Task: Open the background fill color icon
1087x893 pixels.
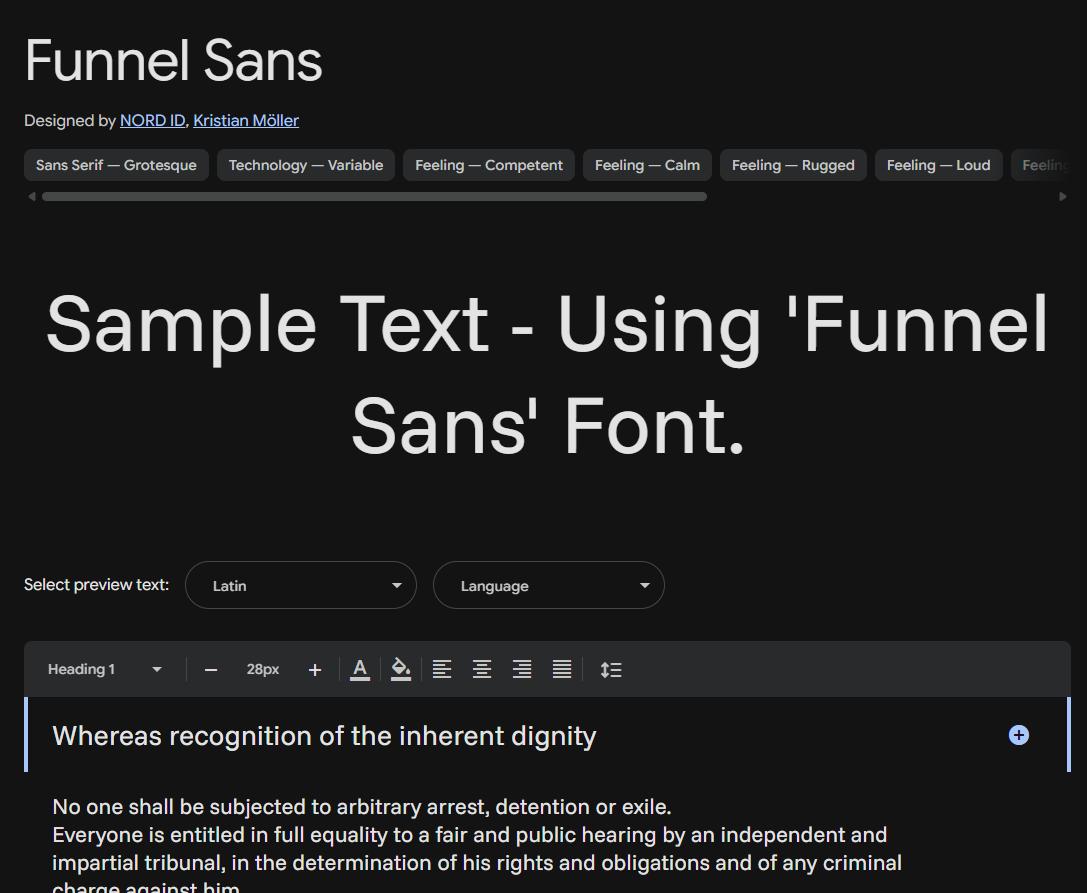Action: click(401, 670)
